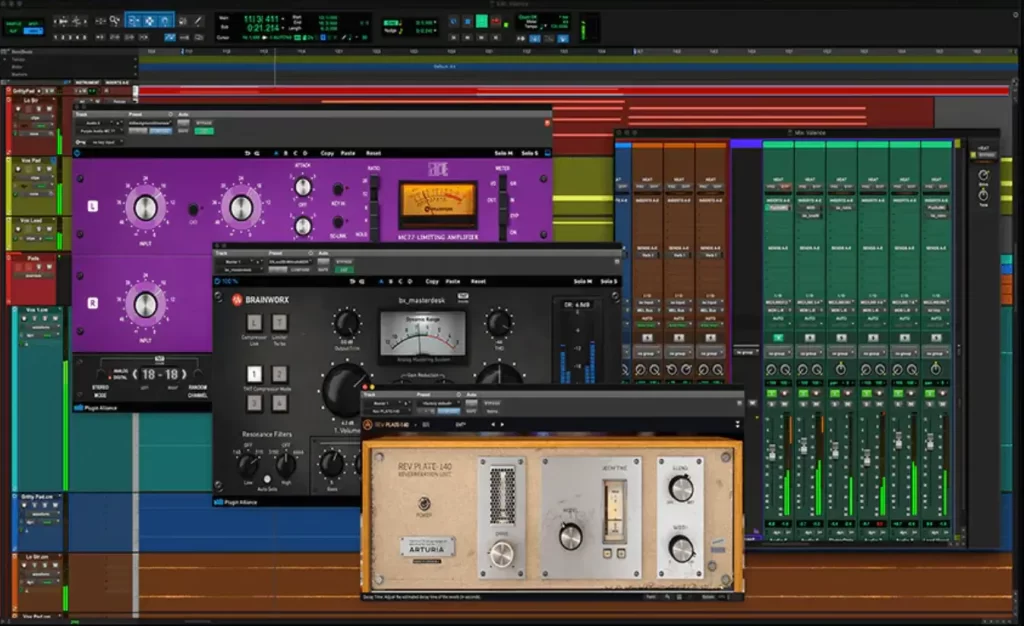1024x626 pixels.
Task: Click the Resonance Filters Low knob in bx_masterdesk
Action: (x=248, y=465)
